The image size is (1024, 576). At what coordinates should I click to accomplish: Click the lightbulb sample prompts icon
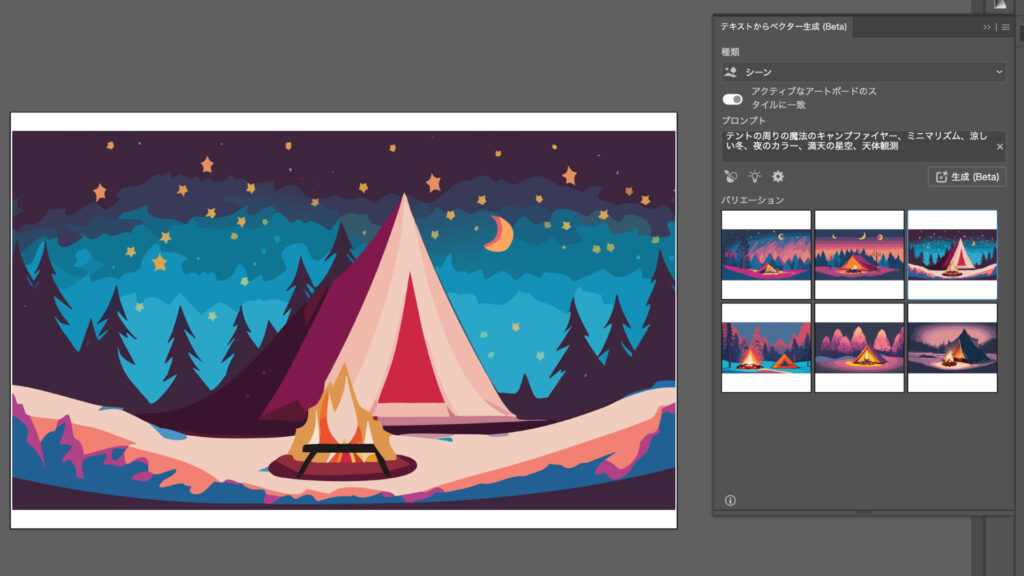point(754,177)
